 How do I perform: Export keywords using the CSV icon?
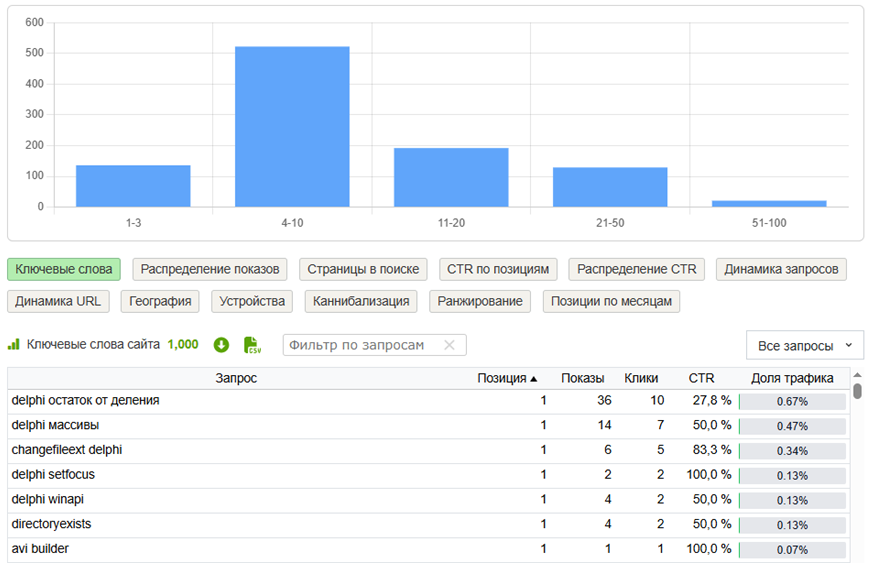(x=252, y=345)
